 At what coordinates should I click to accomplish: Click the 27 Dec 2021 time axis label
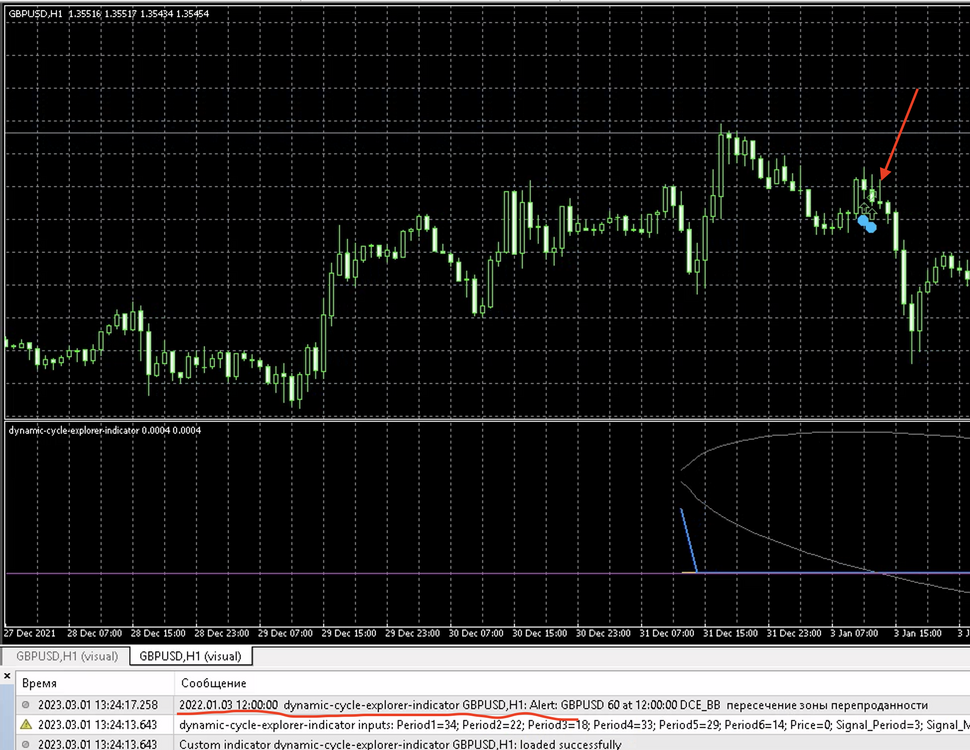point(30,633)
